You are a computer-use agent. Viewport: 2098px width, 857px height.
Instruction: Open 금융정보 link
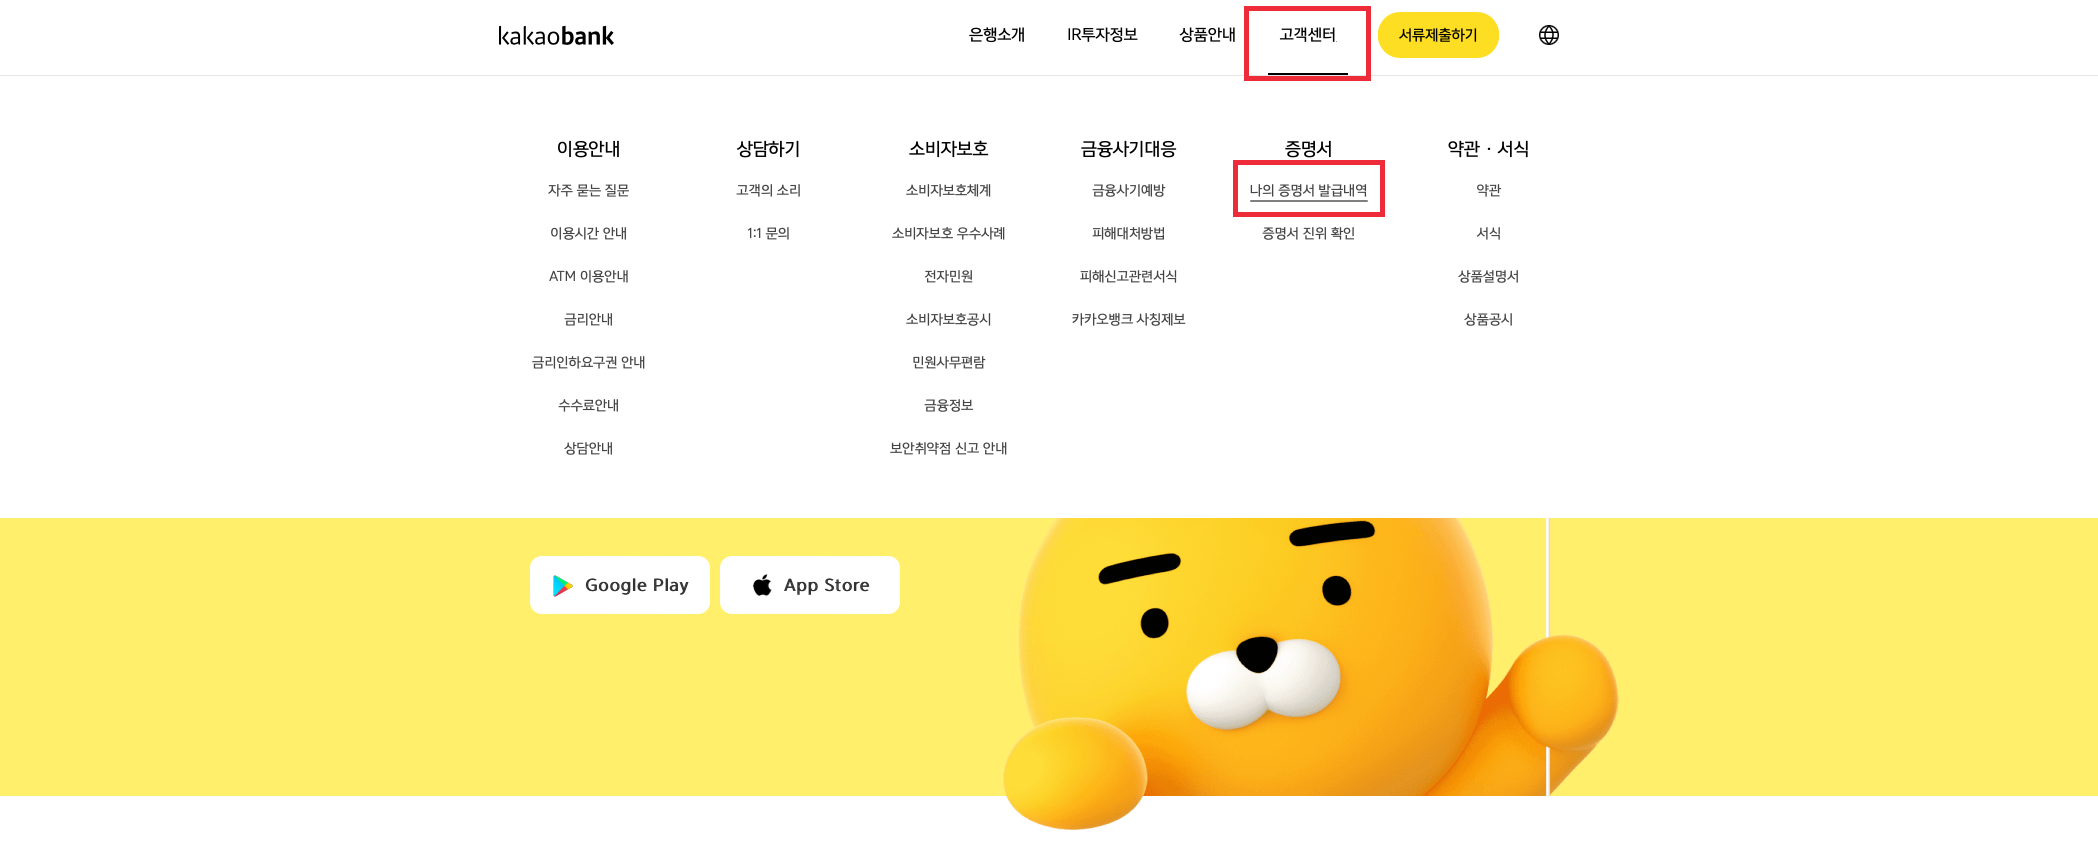coord(949,405)
